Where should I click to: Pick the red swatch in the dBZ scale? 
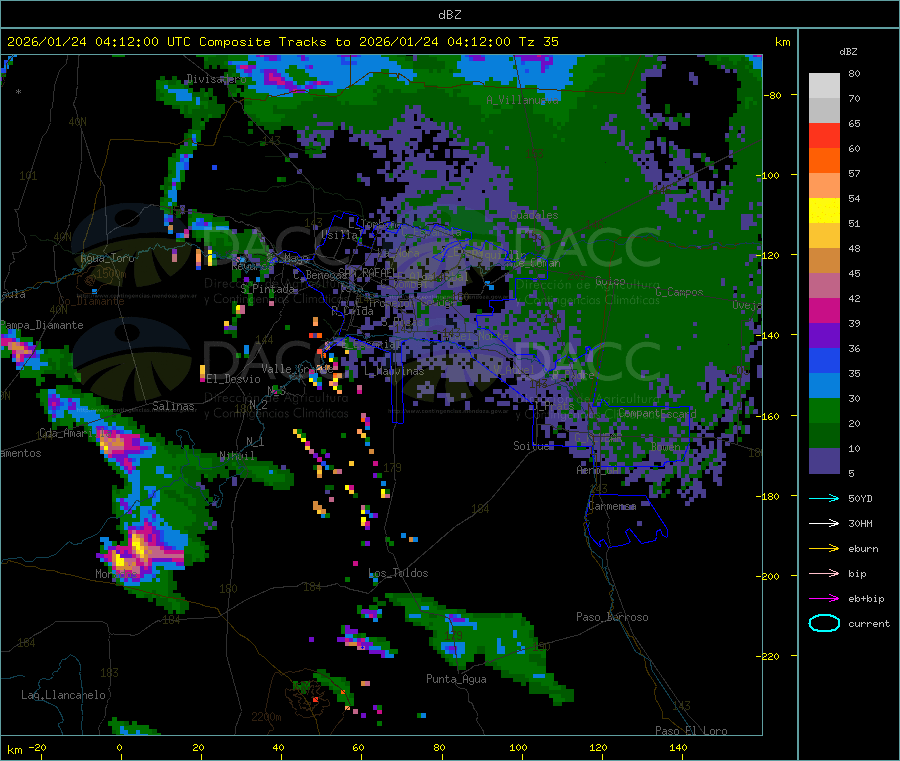point(824,135)
